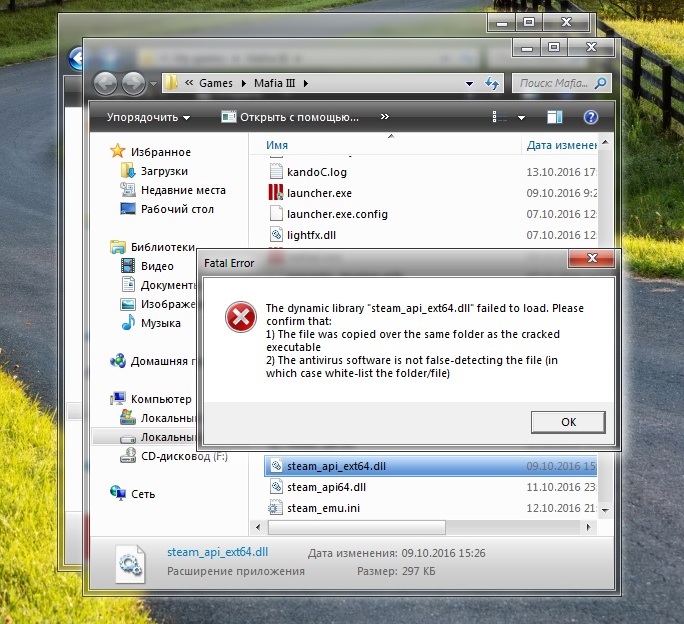
Task: Click launcher.exe red icon
Action: [x=276, y=192]
